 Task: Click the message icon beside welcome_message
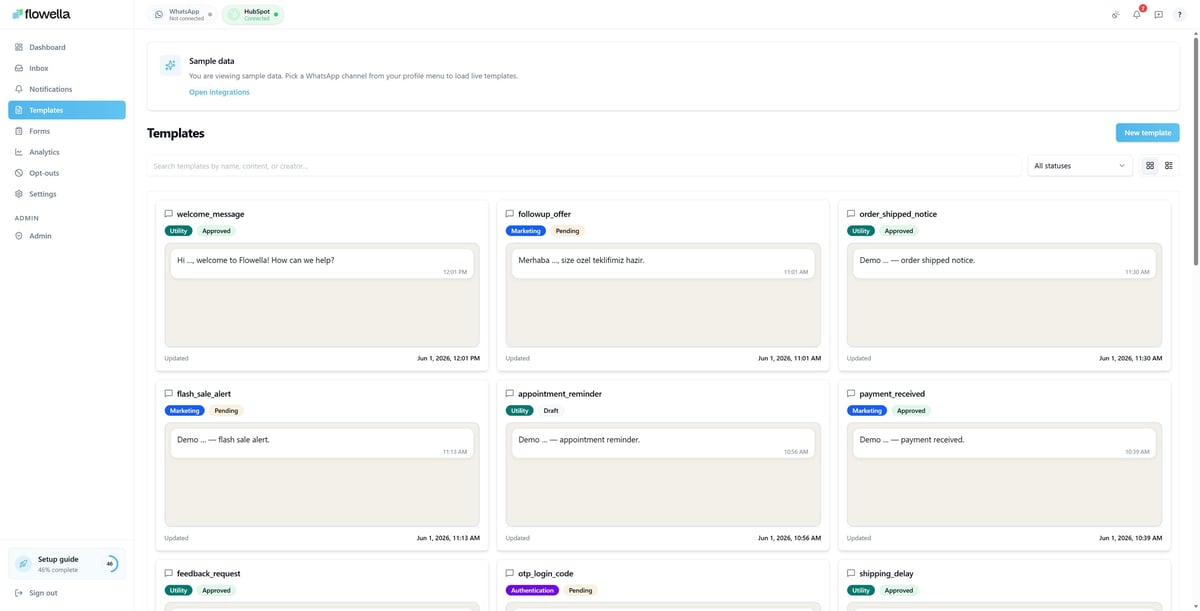tap(168, 214)
